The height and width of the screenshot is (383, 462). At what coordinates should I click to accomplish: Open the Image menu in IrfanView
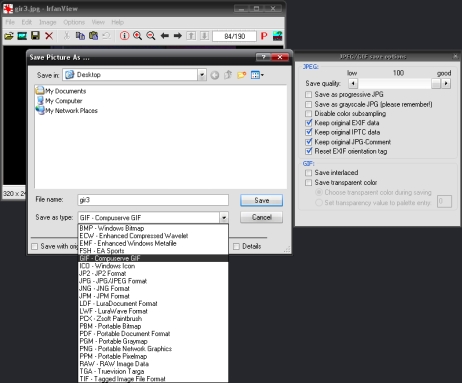click(x=48, y=22)
